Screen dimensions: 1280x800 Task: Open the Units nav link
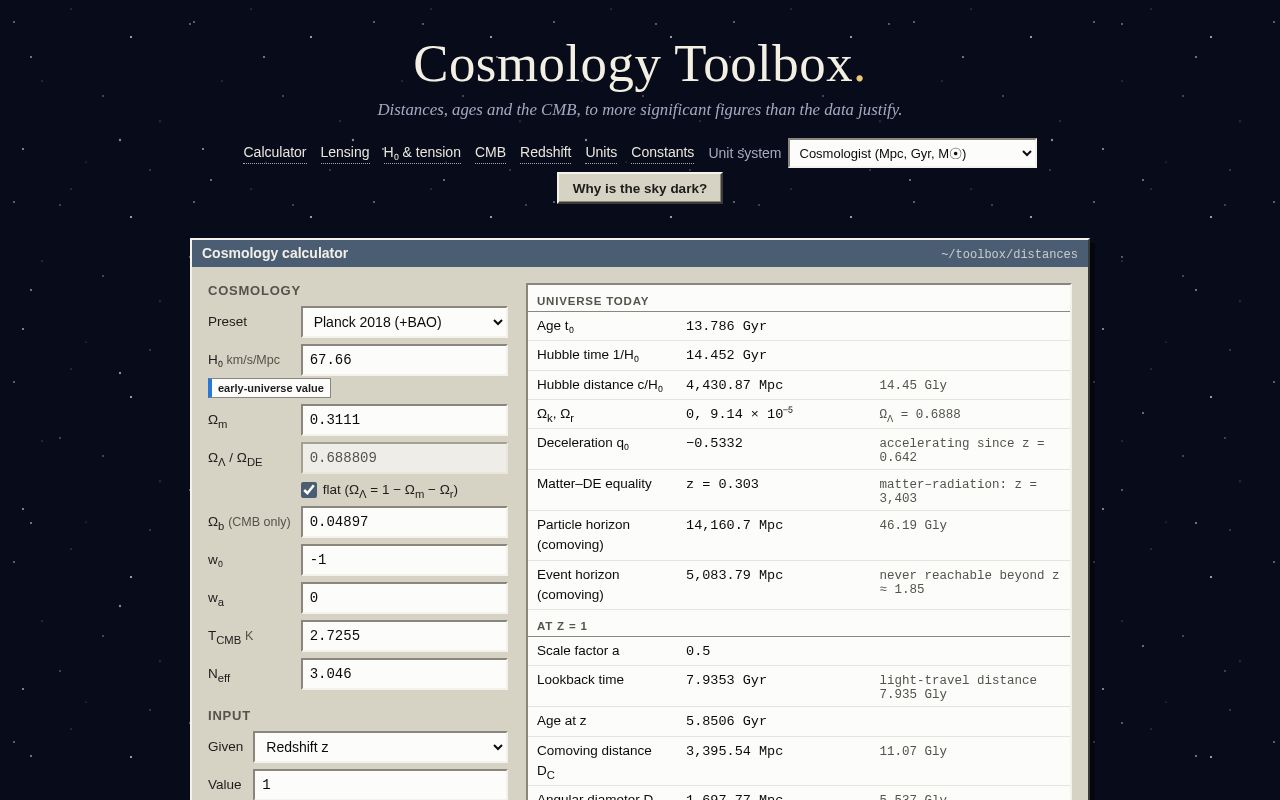tap(601, 152)
